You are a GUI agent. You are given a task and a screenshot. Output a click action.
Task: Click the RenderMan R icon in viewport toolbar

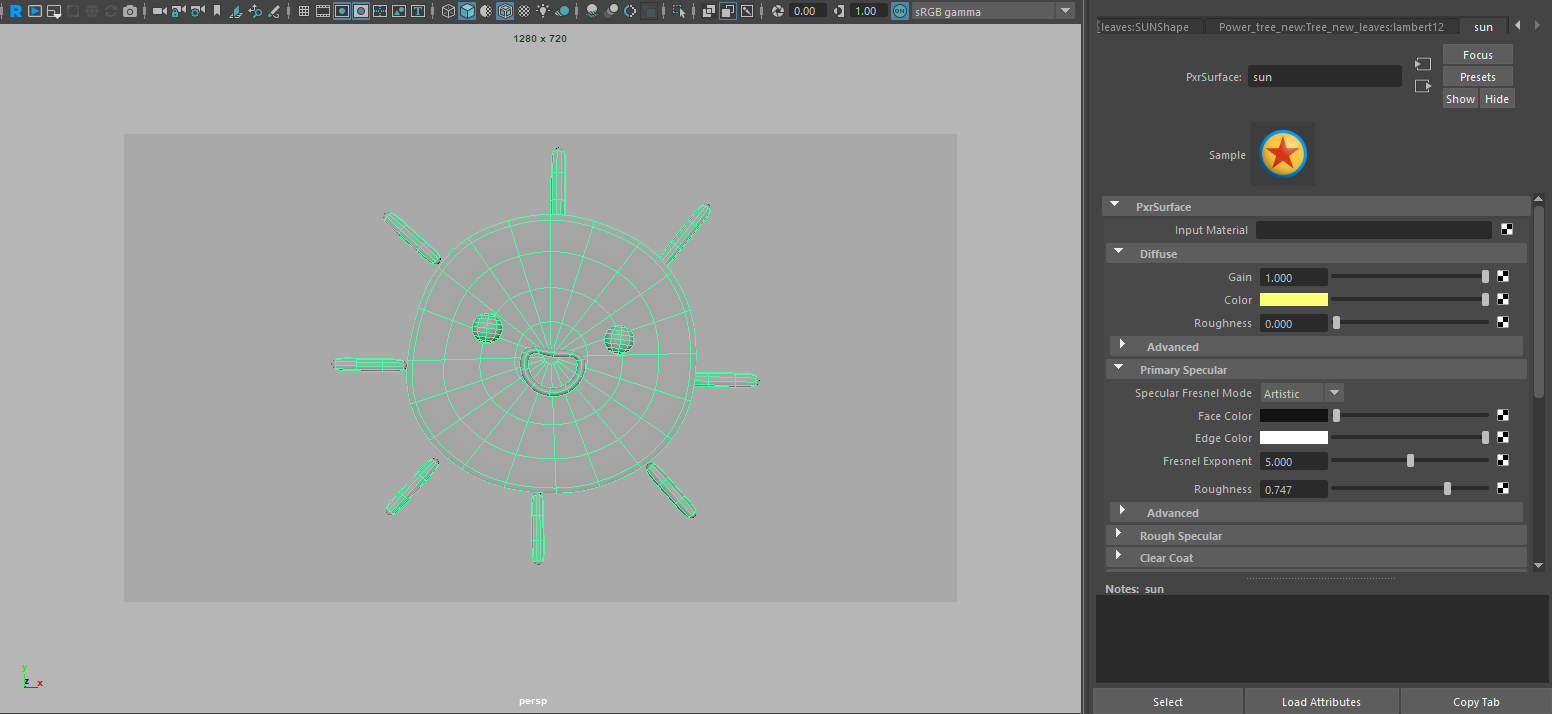(16, 11)
